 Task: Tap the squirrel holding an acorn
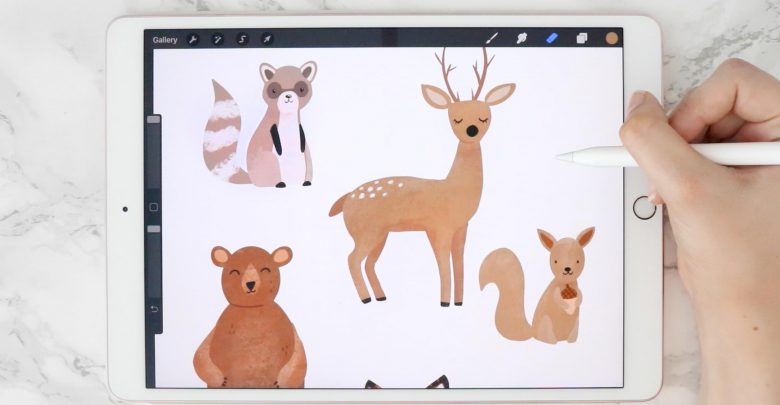[x=537, y=285]
